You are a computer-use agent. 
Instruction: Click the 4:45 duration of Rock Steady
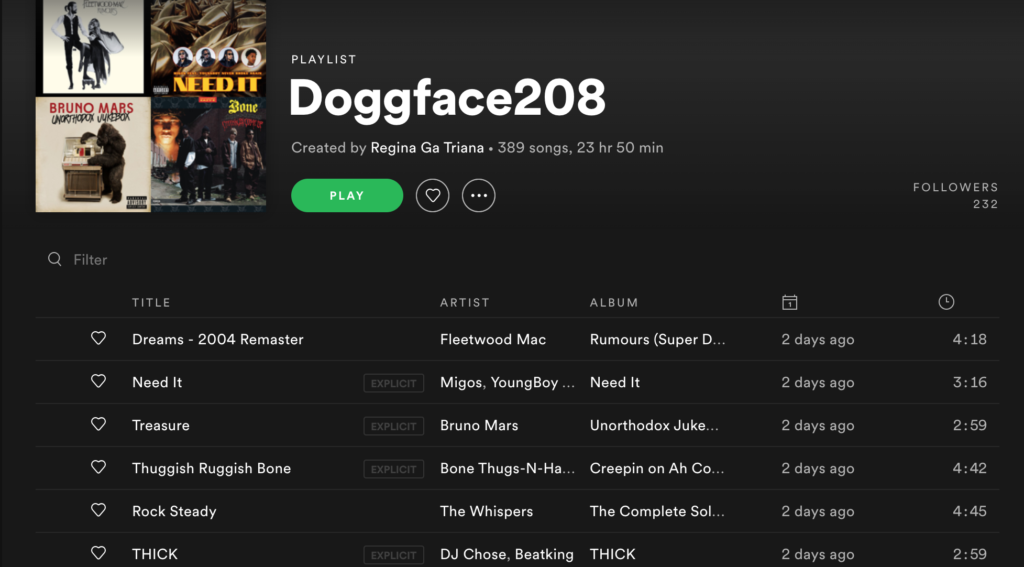(x=969, y=511)
